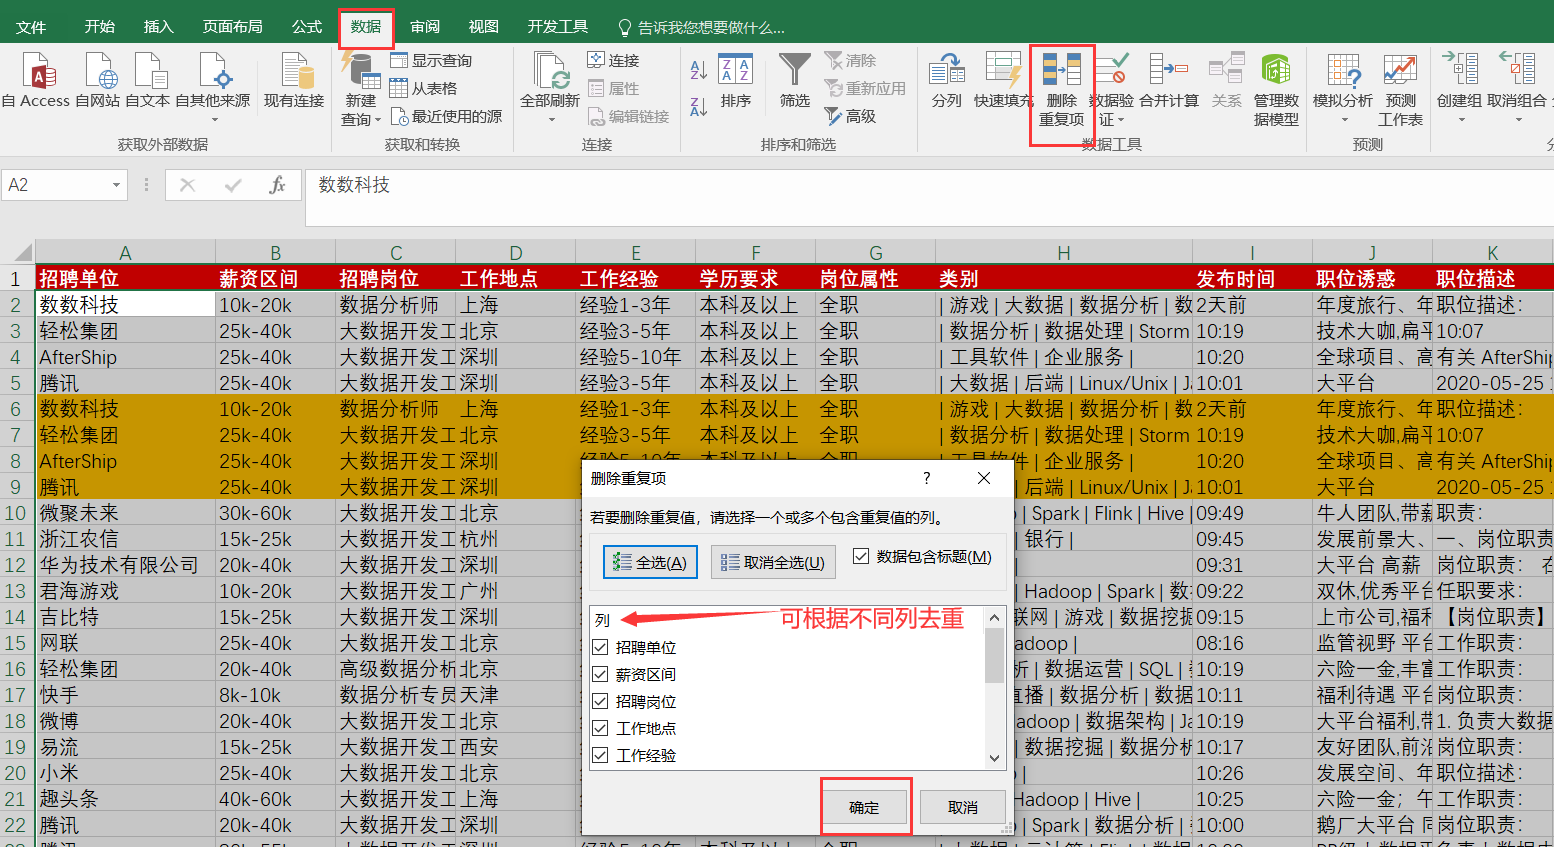
Task: Switch to the 开始 home tab
Action: tap(99, 27)
